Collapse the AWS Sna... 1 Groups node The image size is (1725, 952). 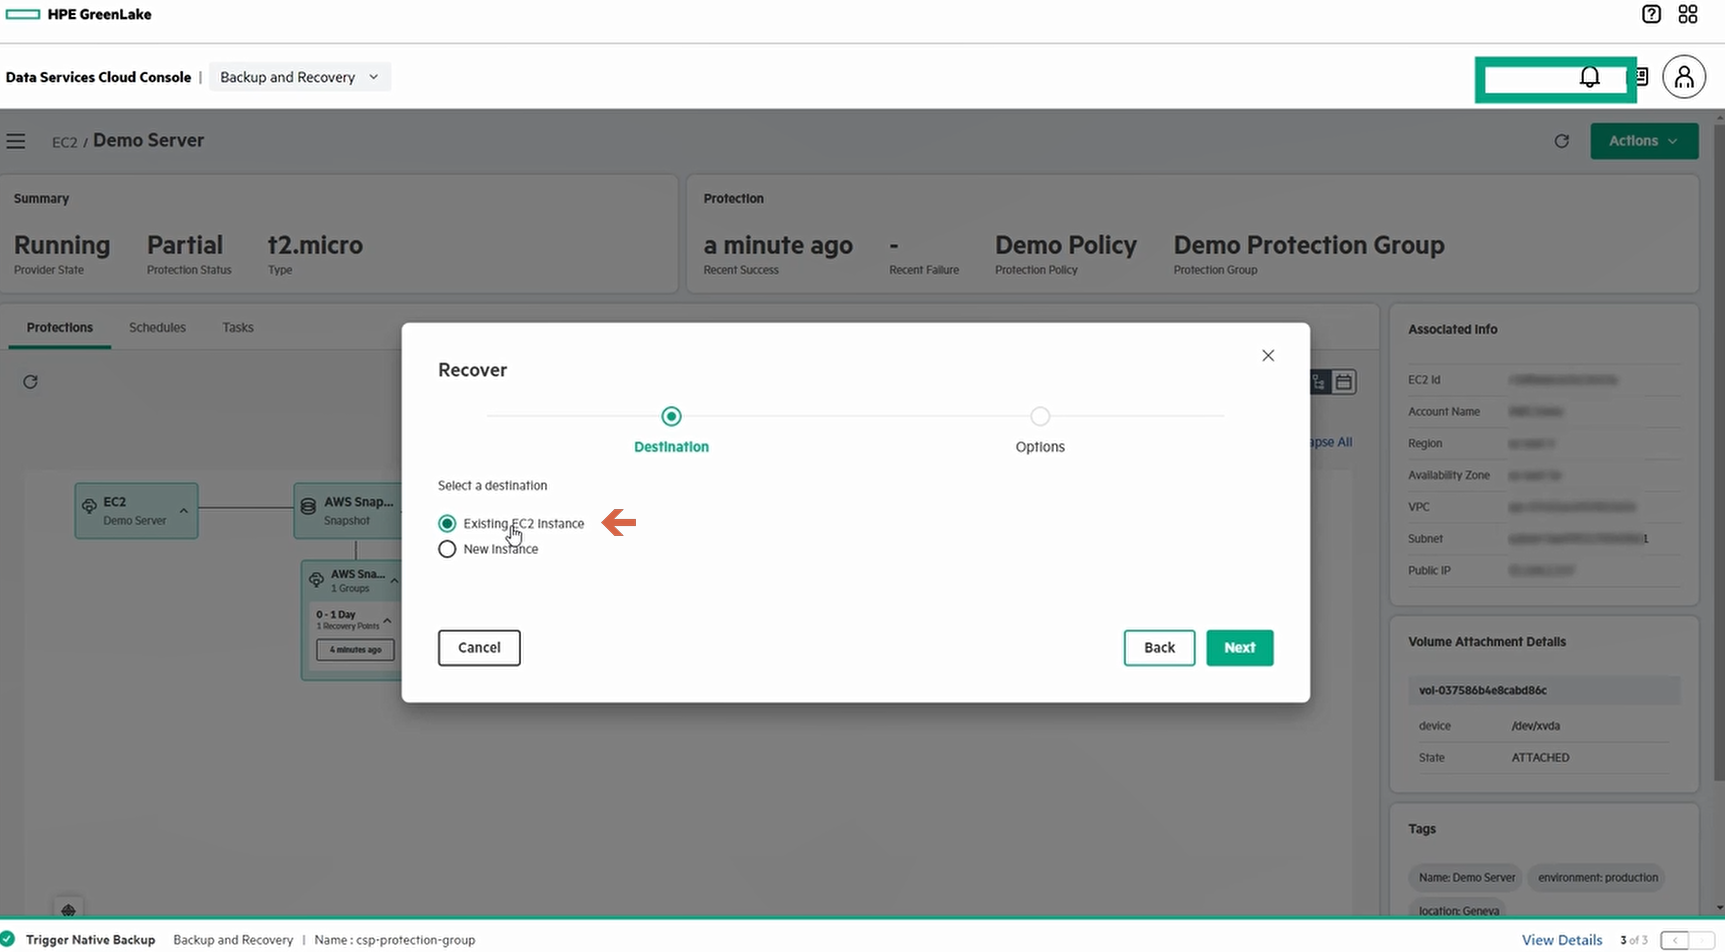pos(394,581)
